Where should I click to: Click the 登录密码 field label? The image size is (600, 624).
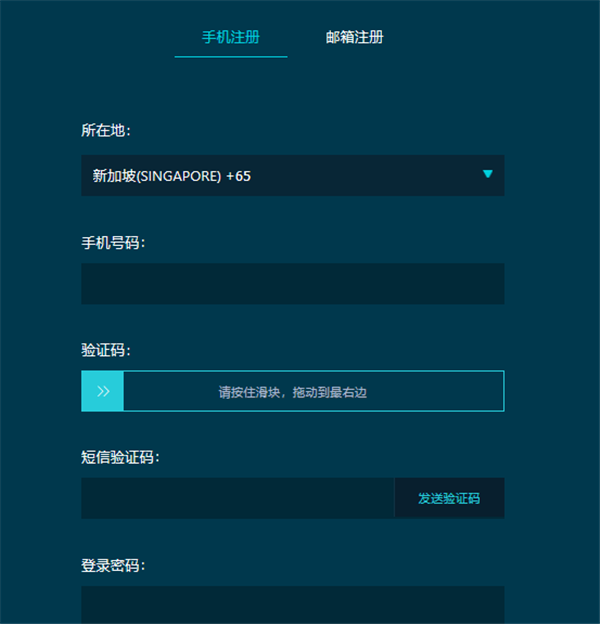click(113, 565)
